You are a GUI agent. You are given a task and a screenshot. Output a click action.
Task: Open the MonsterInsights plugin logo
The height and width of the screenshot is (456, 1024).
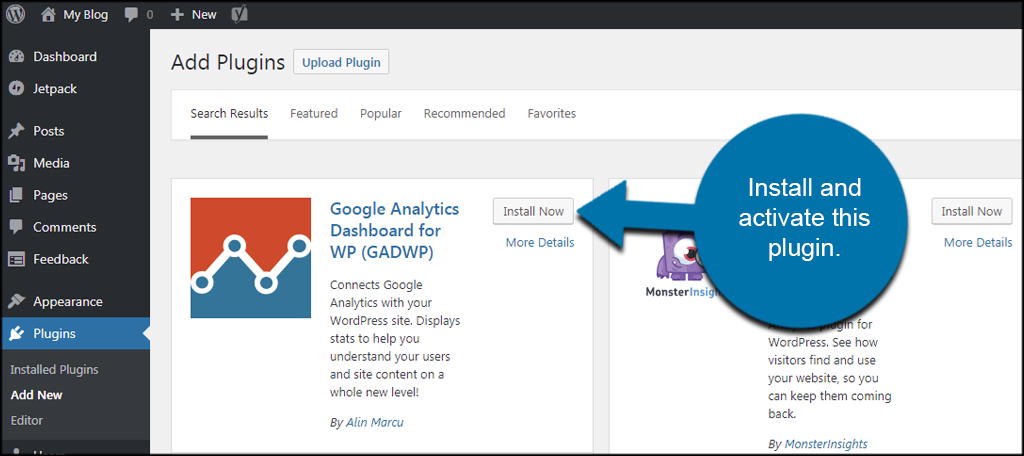tap(682, 265)
